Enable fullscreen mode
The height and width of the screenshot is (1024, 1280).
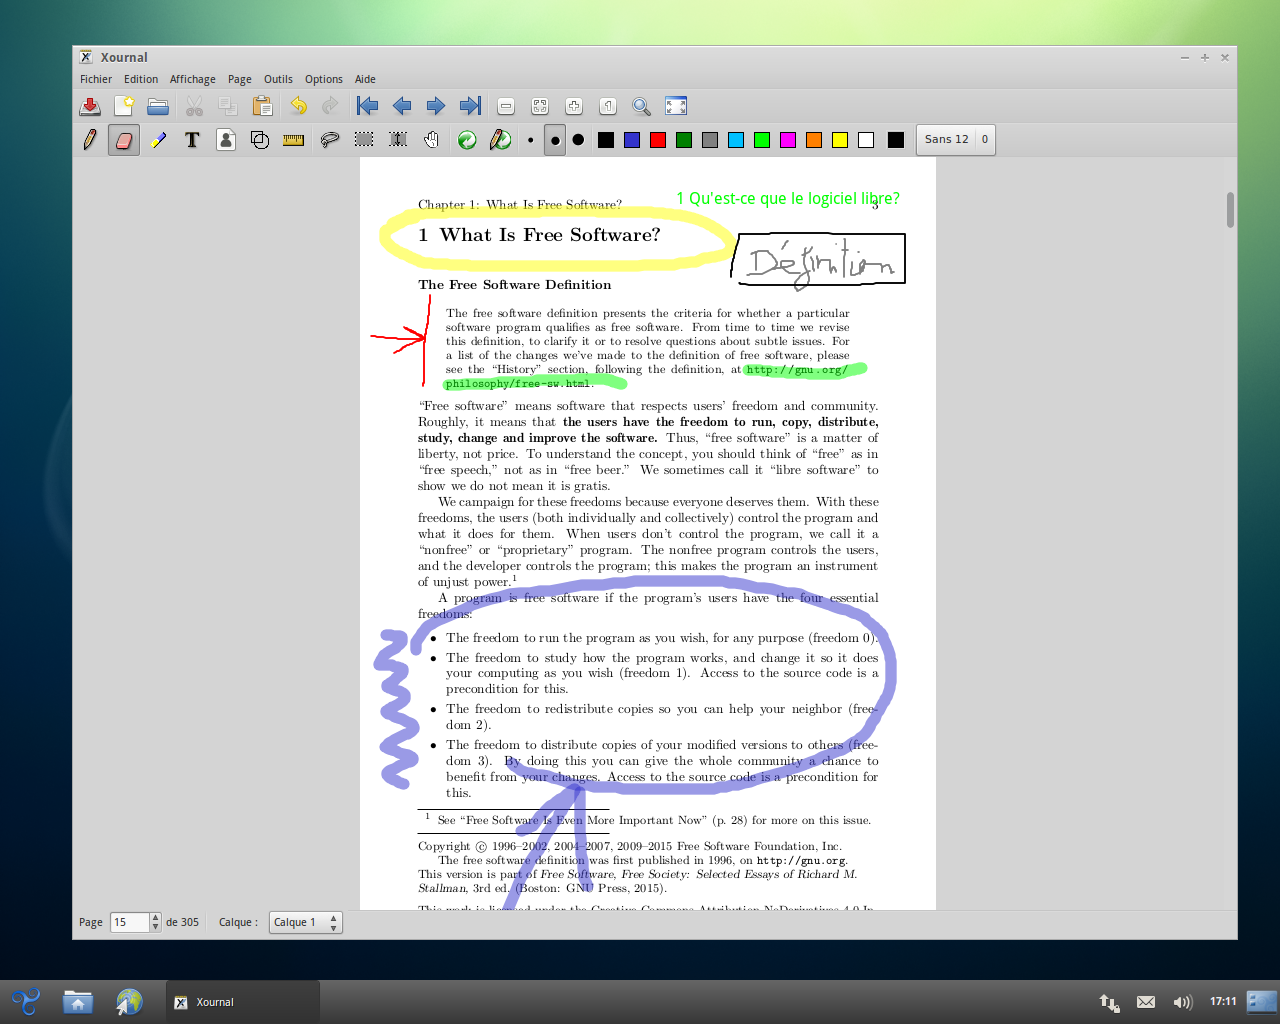[676, 106]
